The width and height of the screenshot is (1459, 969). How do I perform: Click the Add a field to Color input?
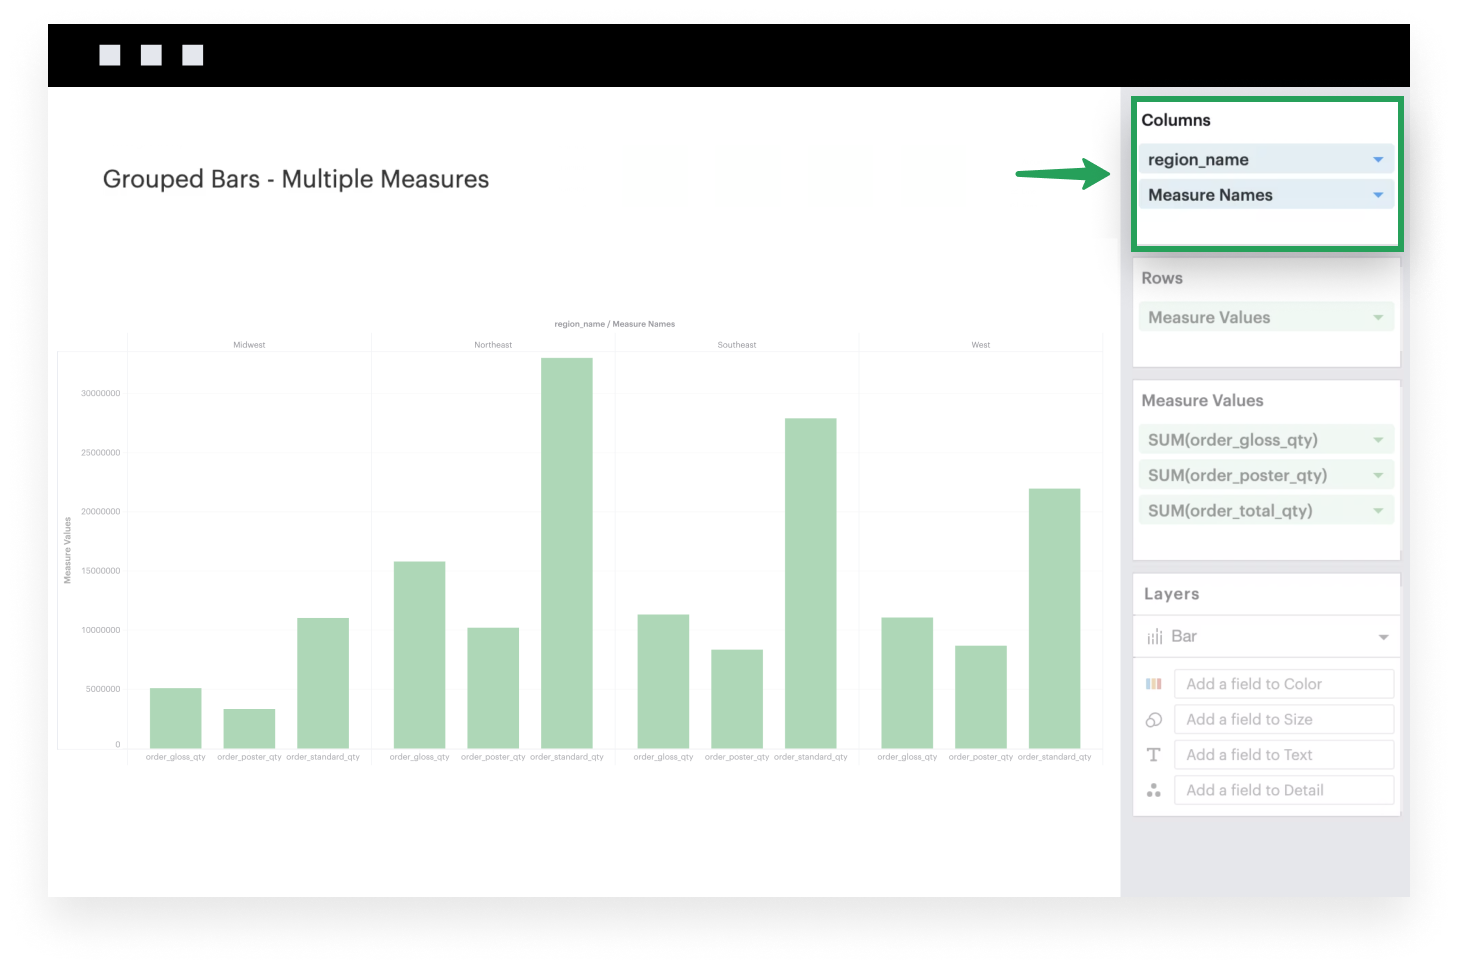(x=1283, y=683)
